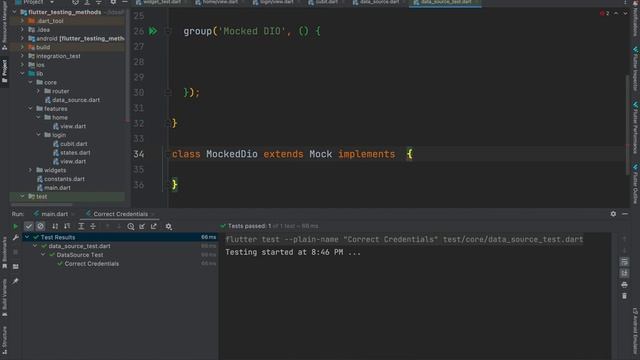
Task: Open Run panel gear options
Action: (613, 213)
